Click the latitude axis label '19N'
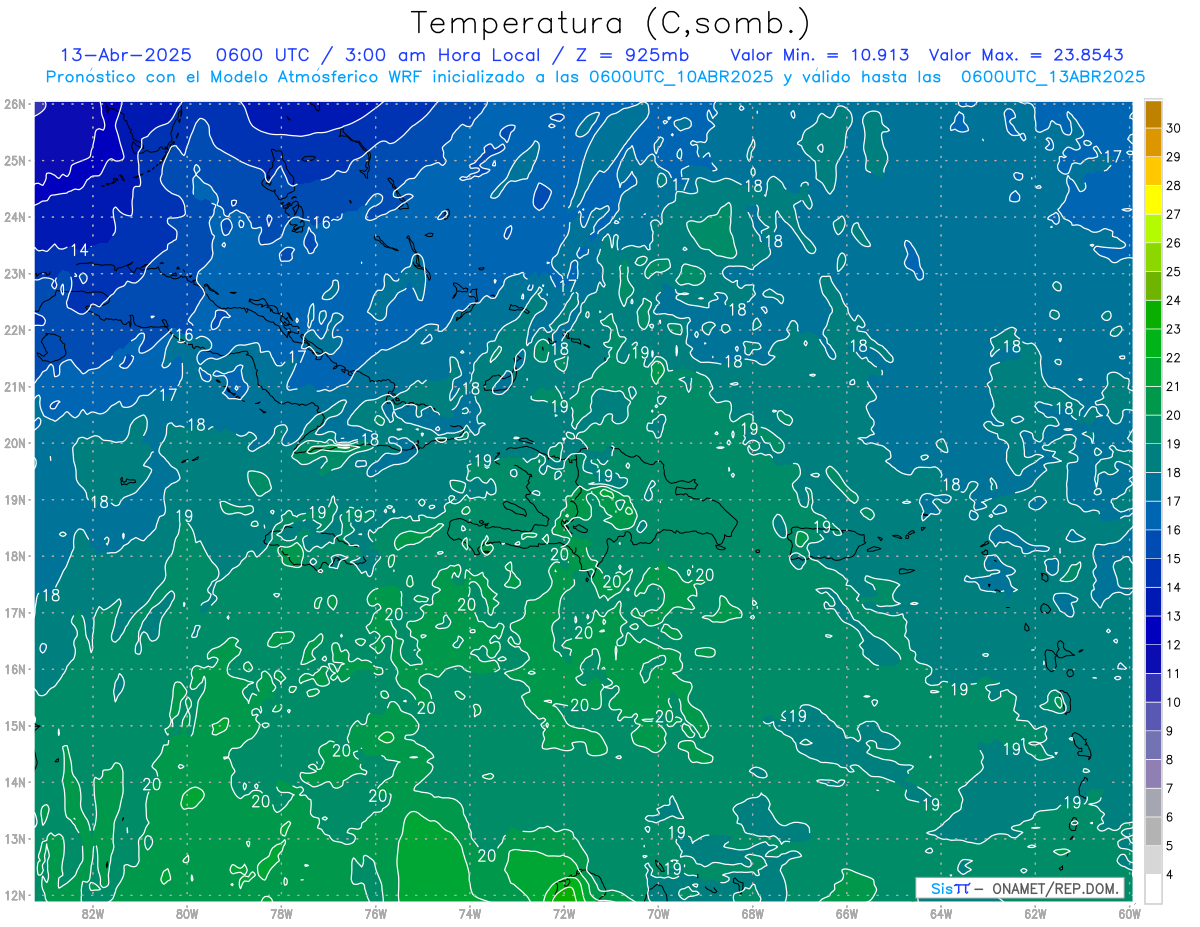1200x927 pixels. coord(15,500)
